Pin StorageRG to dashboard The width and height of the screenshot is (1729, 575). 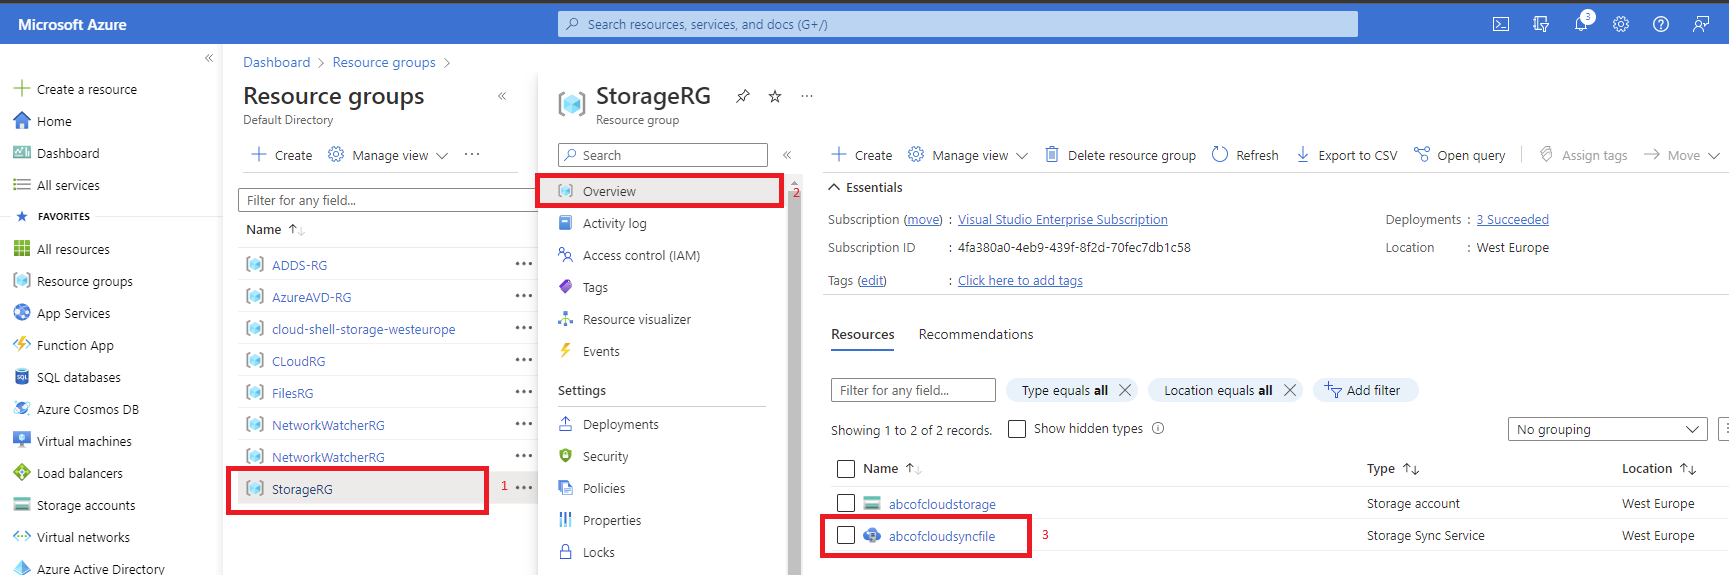tap(743, 96)
